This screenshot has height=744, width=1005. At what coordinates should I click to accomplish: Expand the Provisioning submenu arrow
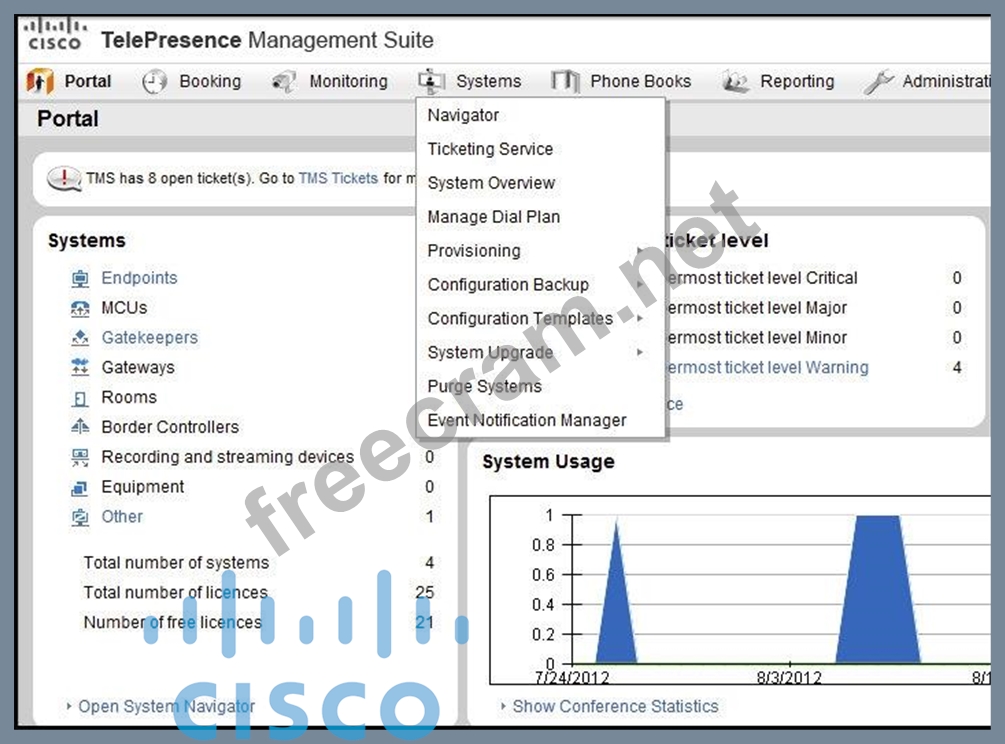(x=640, y=251)
